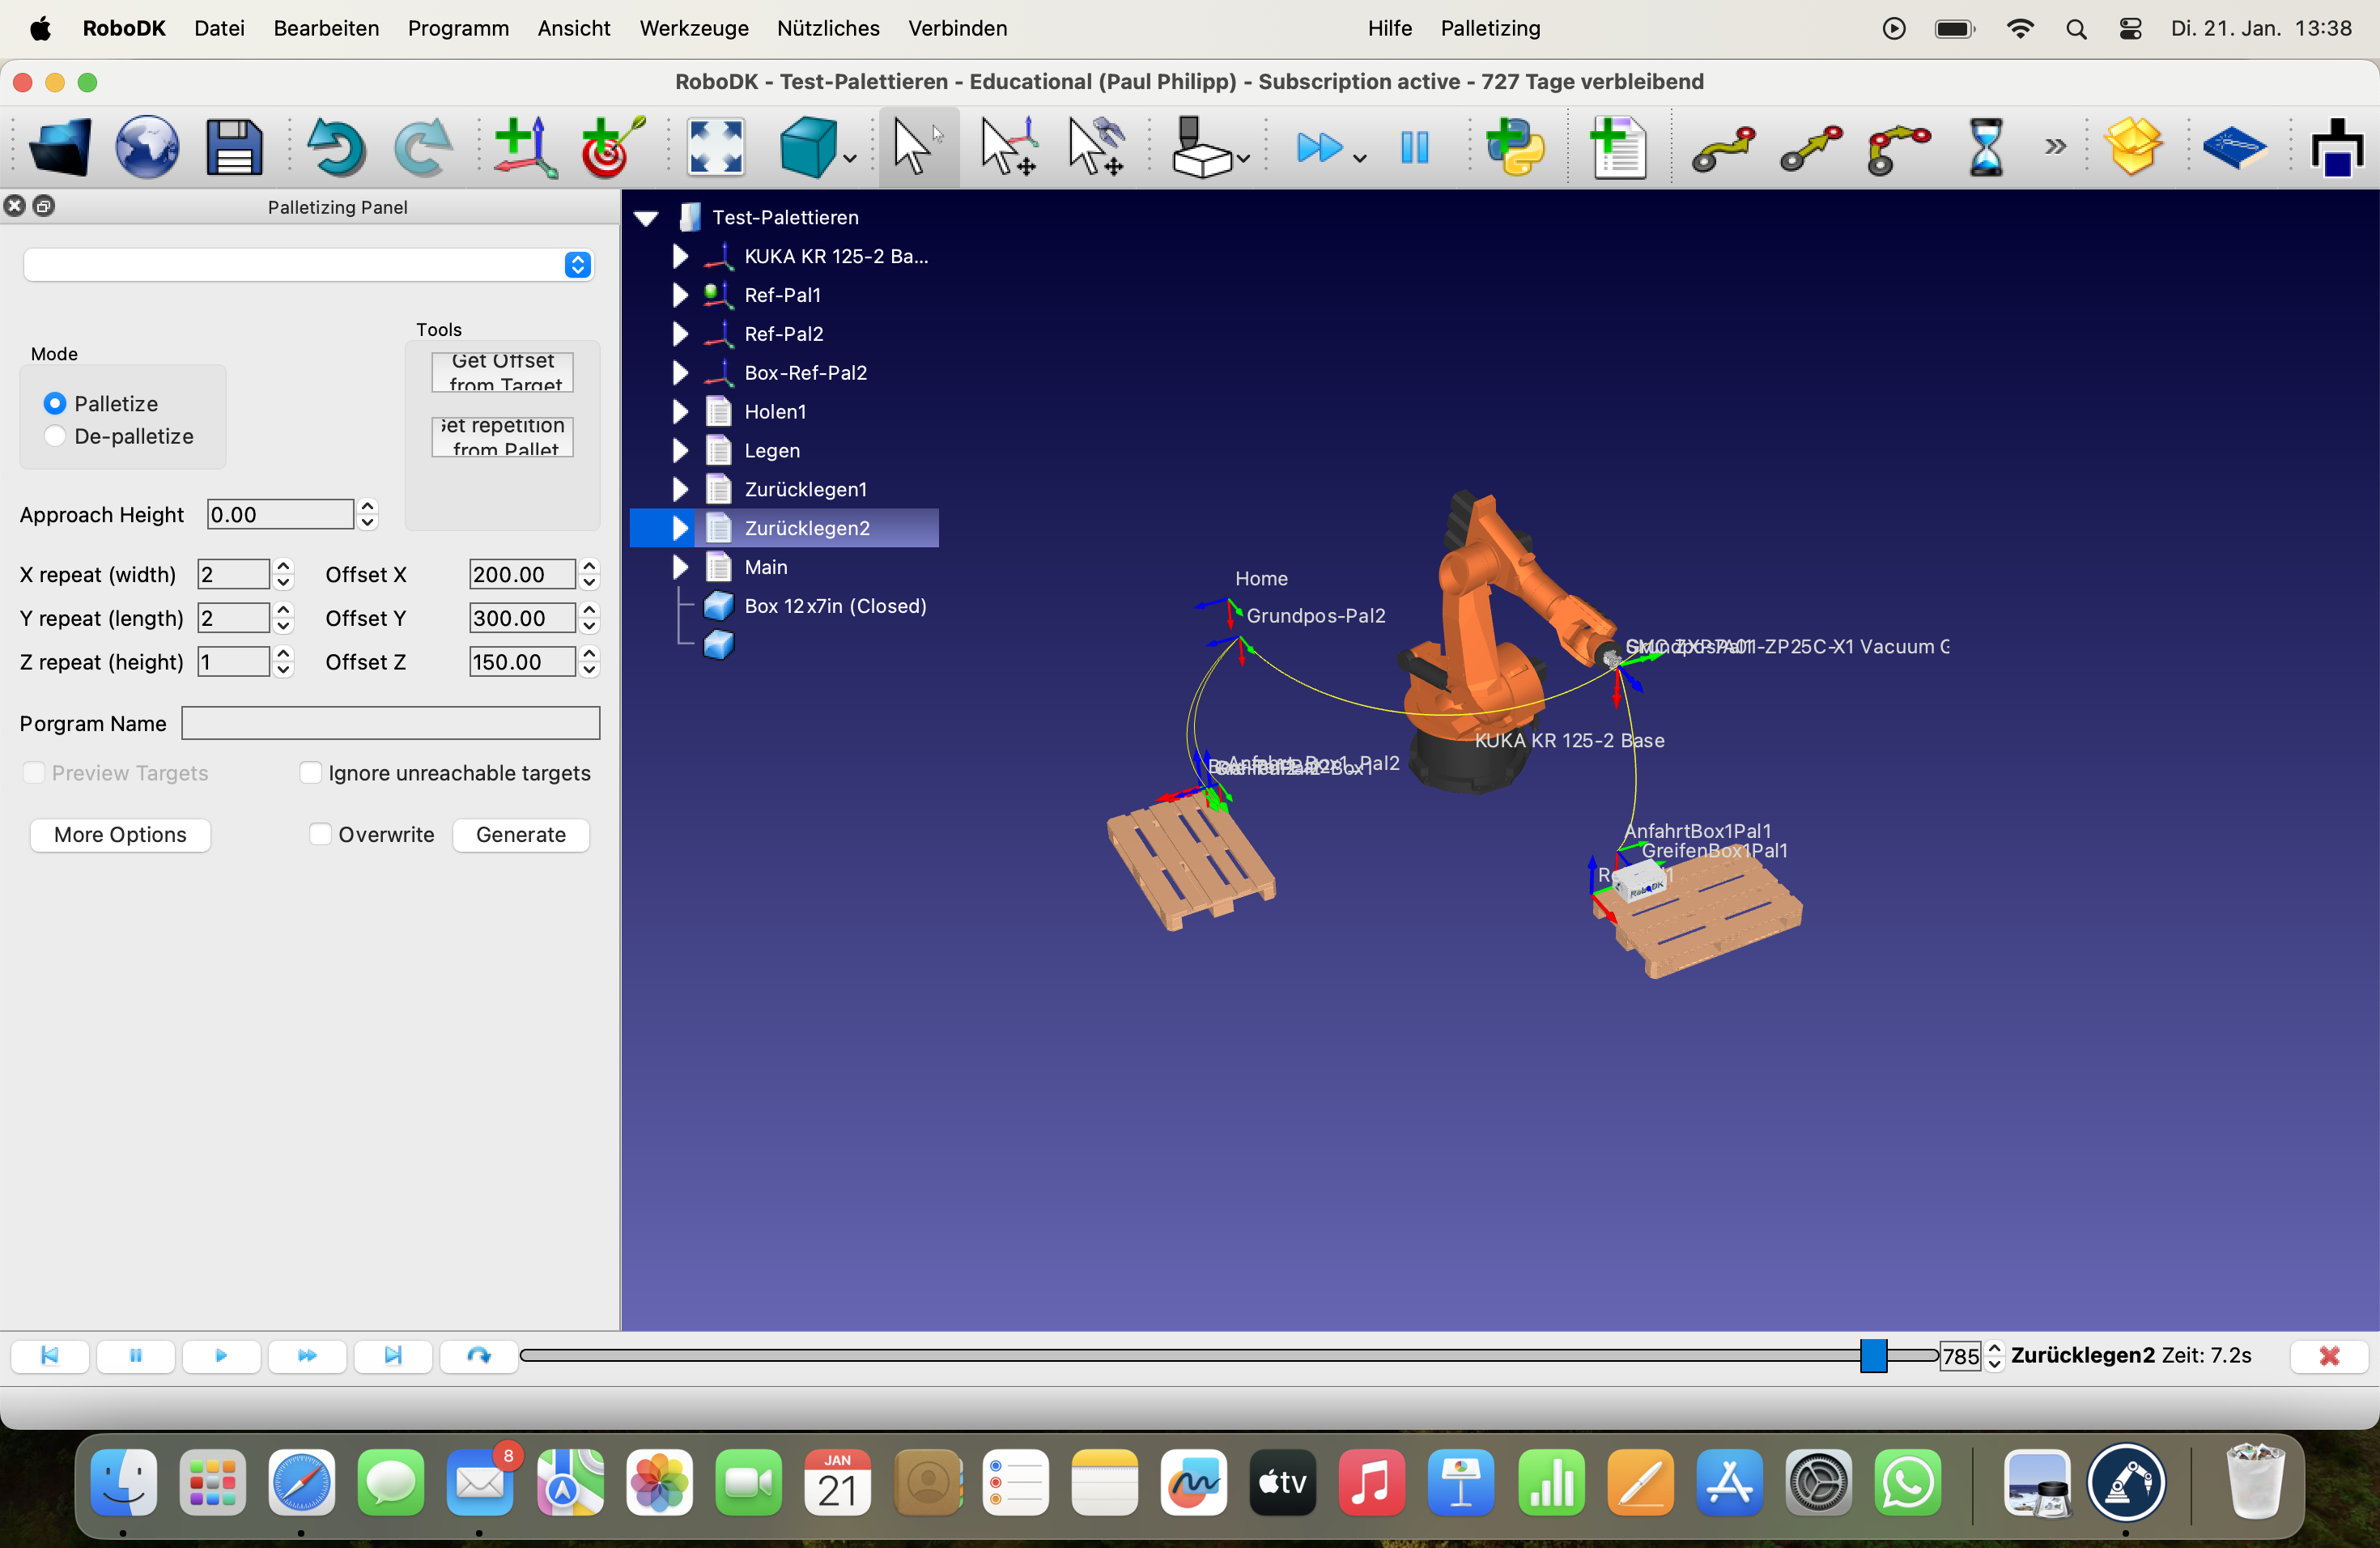Click the hourglass pause instruction icon
Image resolution: width=2380 pixels, height=1548 pixels.
(1985, 147)
